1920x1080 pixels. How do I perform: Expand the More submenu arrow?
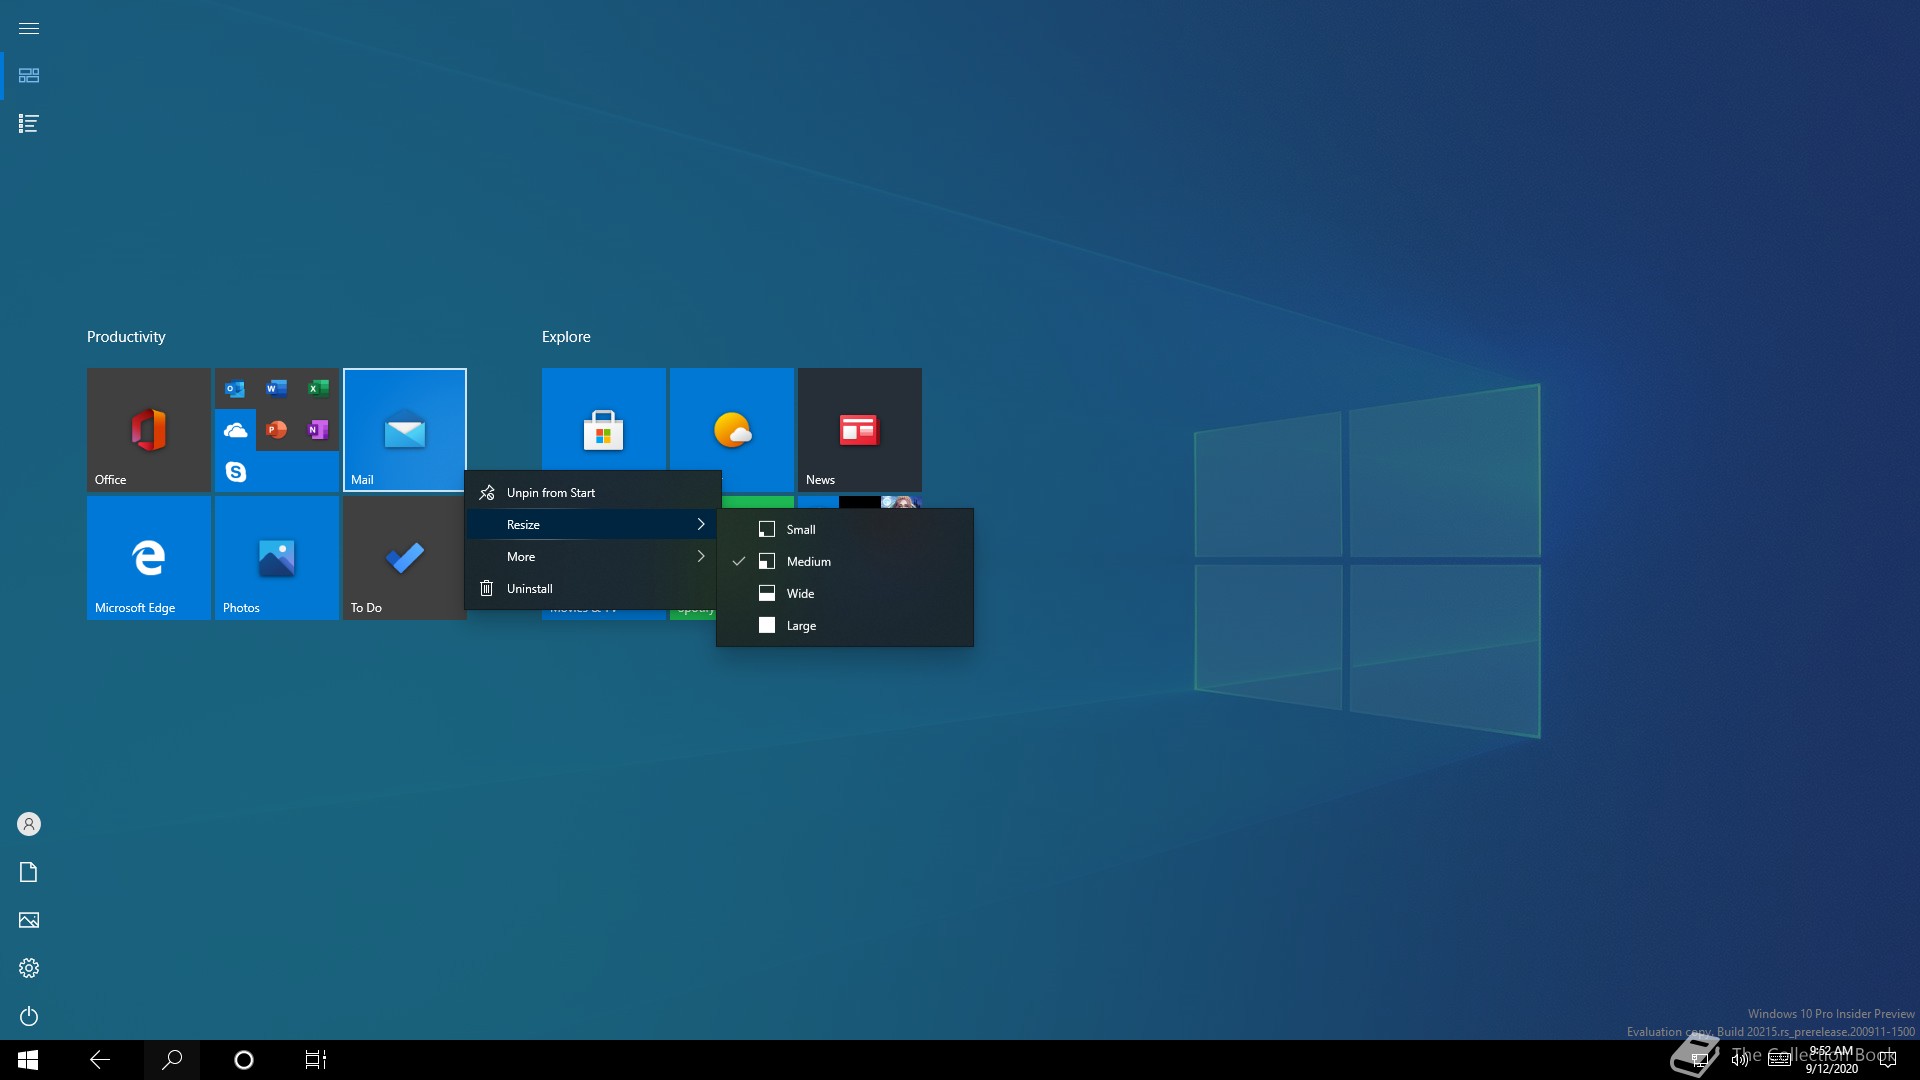(x=701, y=556)
